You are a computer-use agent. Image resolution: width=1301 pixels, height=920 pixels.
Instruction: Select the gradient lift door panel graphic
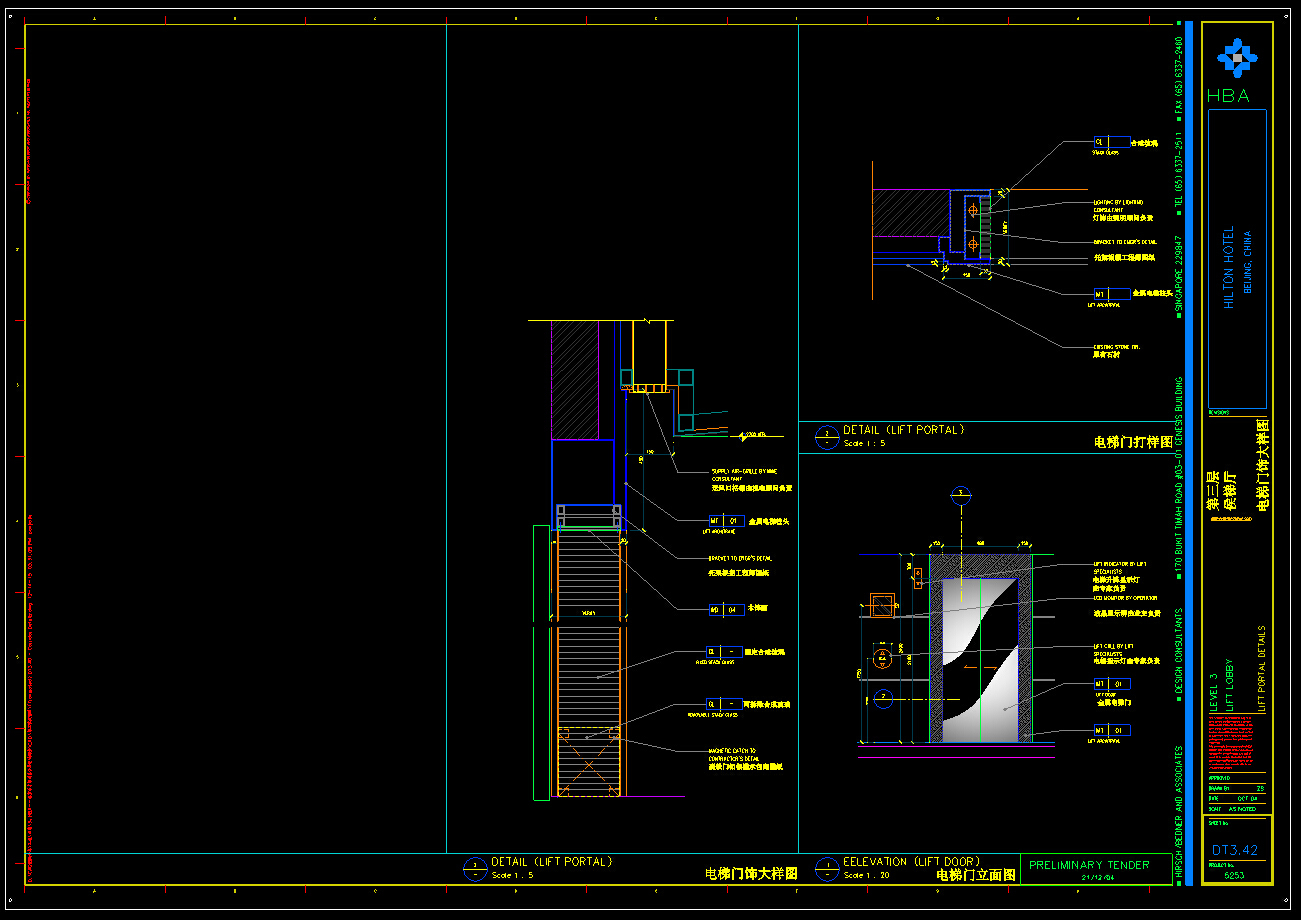980,660
